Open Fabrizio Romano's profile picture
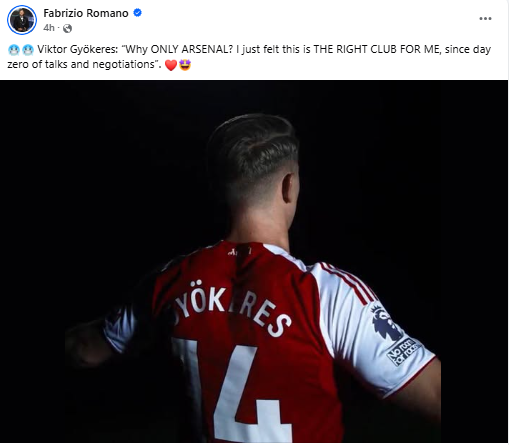The width and height of the screenshot is (509, 445). click(22, 20)
